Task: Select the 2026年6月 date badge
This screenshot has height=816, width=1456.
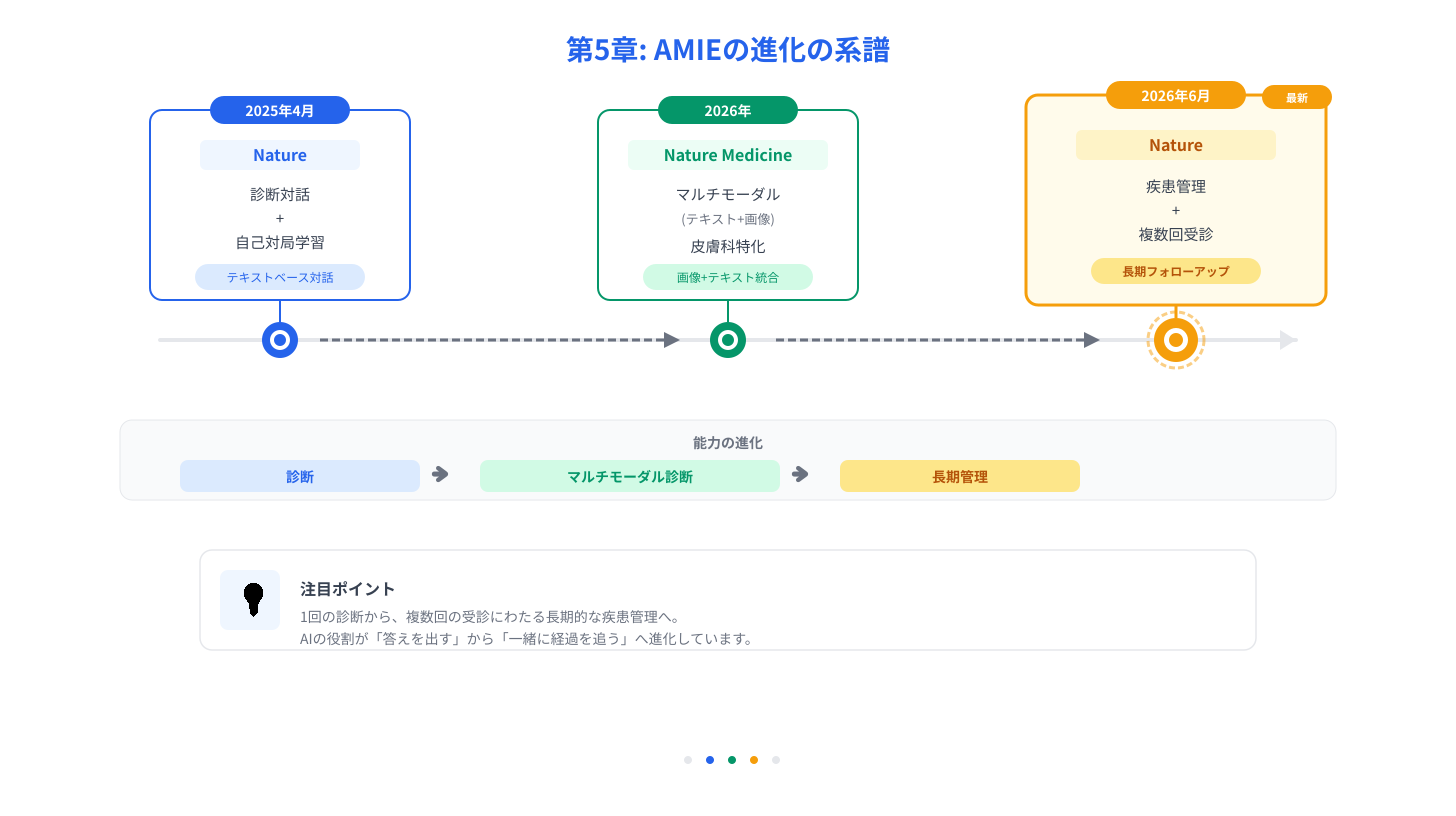Action: [1176, 95]
